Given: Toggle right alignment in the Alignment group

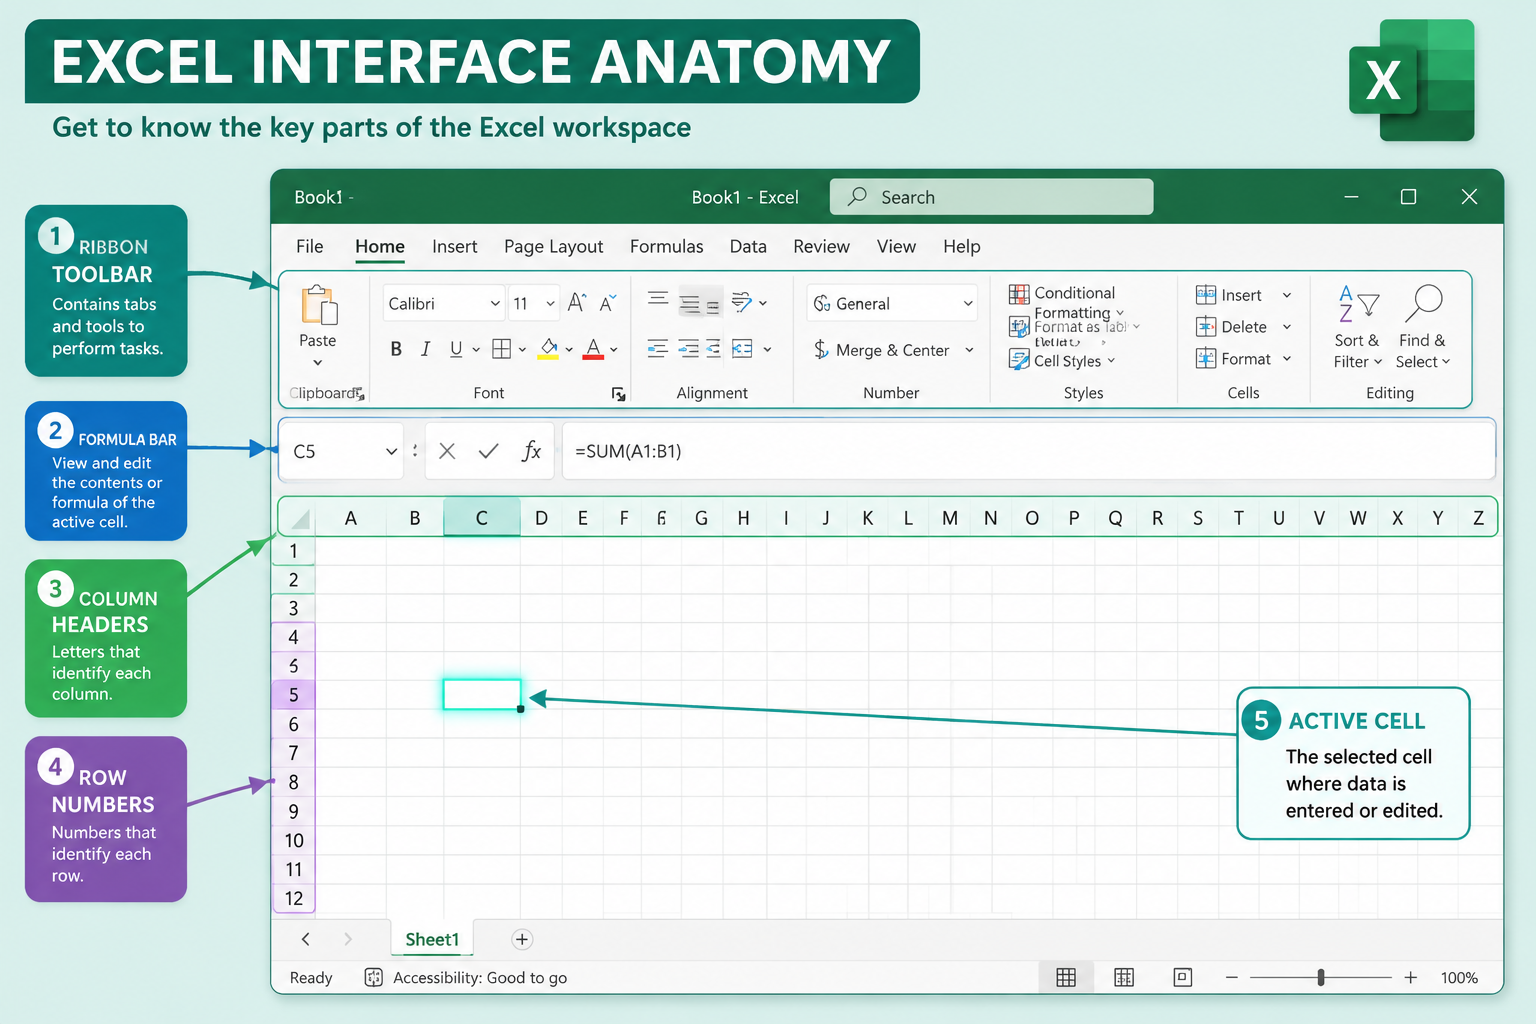Looking at the screenshot, I should point(713,348).
